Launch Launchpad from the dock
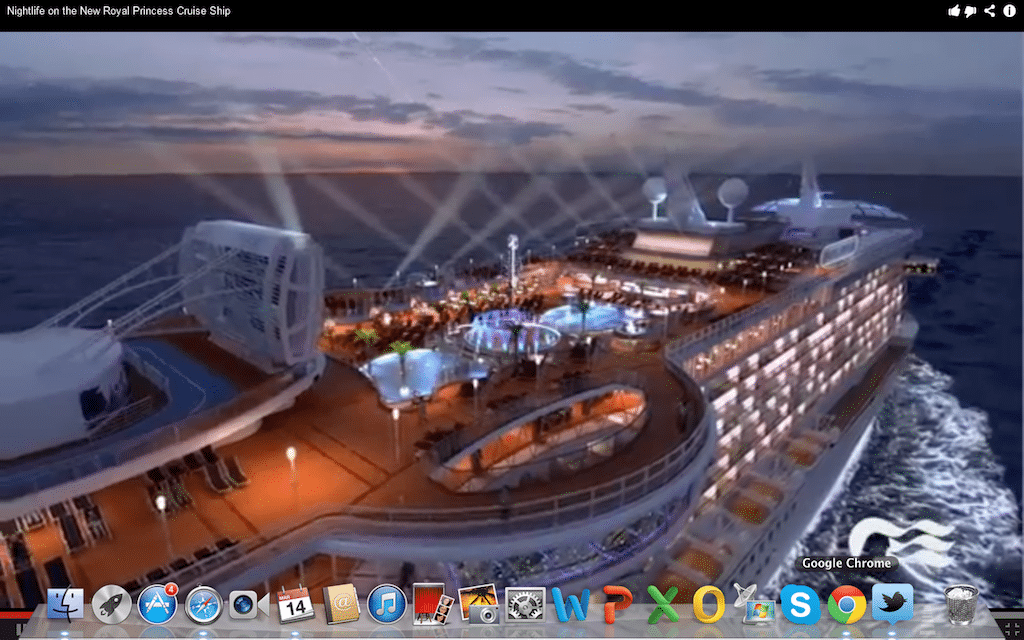Screen dimensions: 1024x640 tap(112, 604)
